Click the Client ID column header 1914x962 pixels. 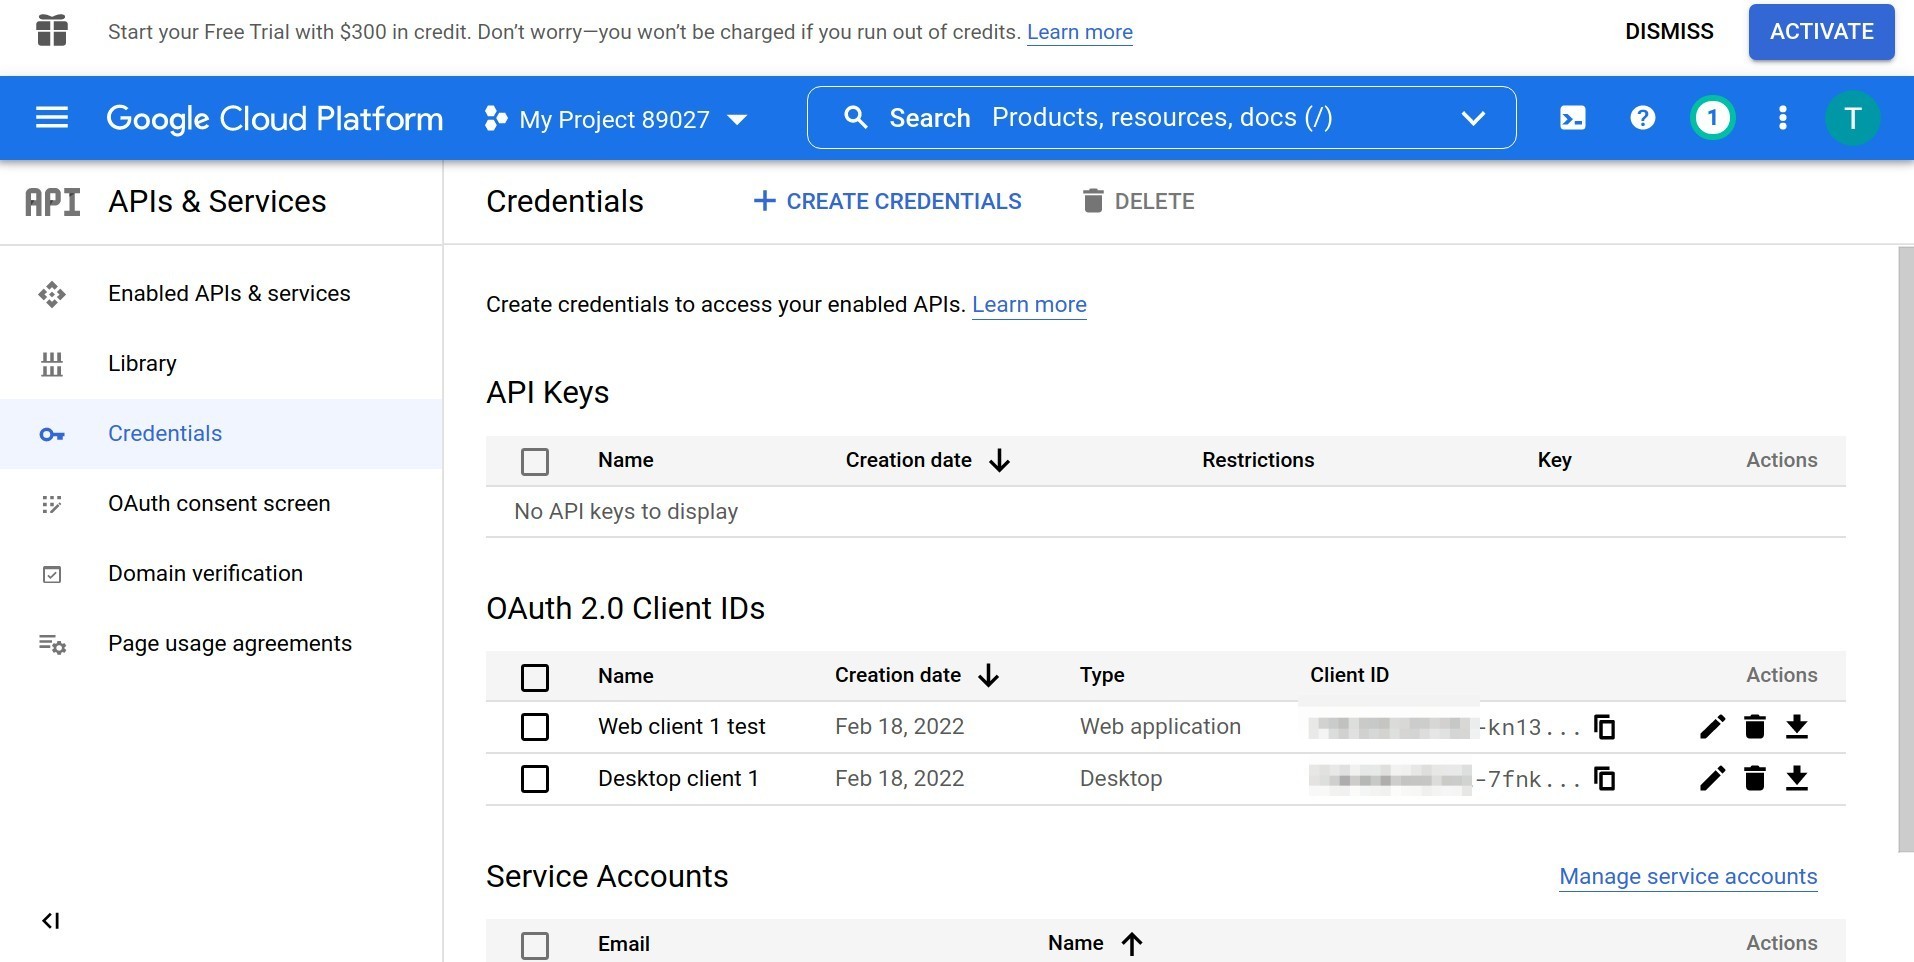pos(1349,676)
